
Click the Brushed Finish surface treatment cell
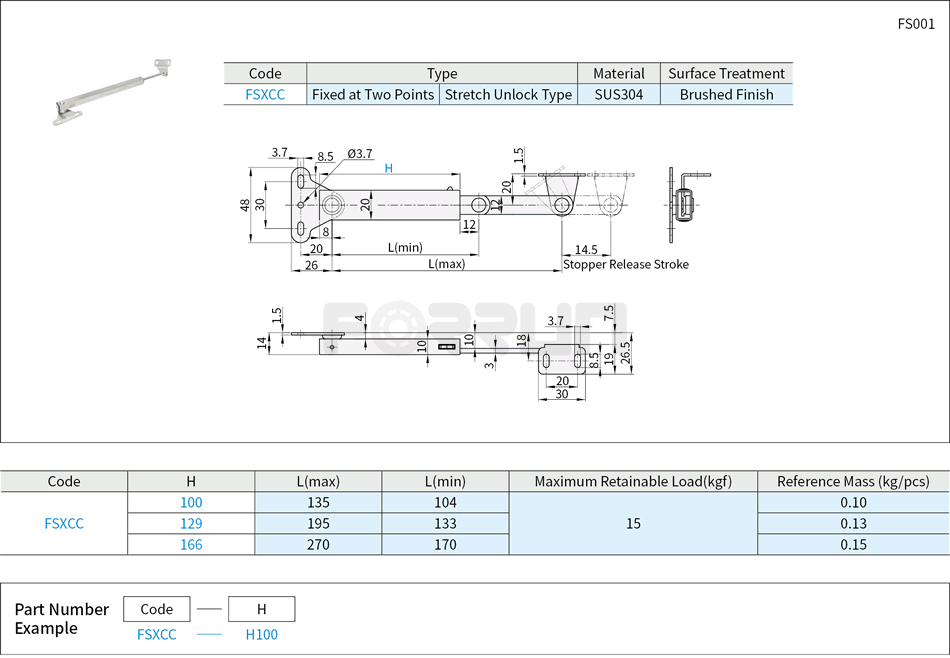(x=725, y=94)
